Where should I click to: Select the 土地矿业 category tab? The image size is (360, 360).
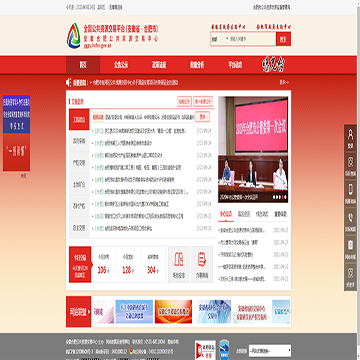click(79, 184)
